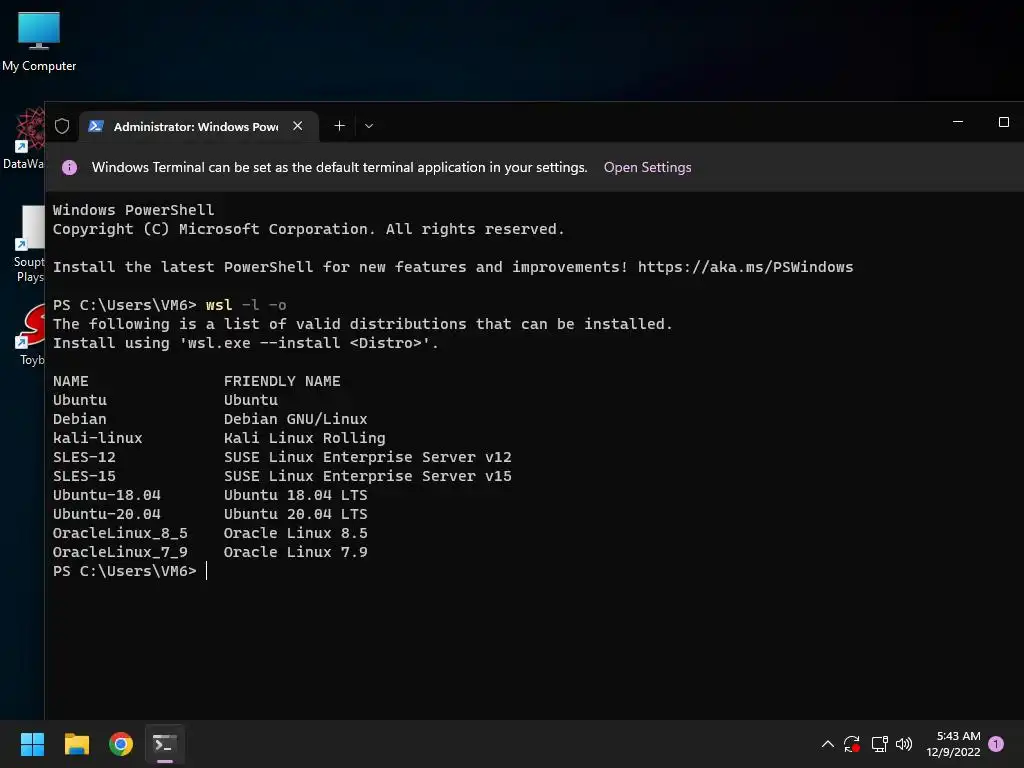Click the 'OracleLinux_8_5' name
The width and height of the screenshot is (1024, 768).
point(120,533)
